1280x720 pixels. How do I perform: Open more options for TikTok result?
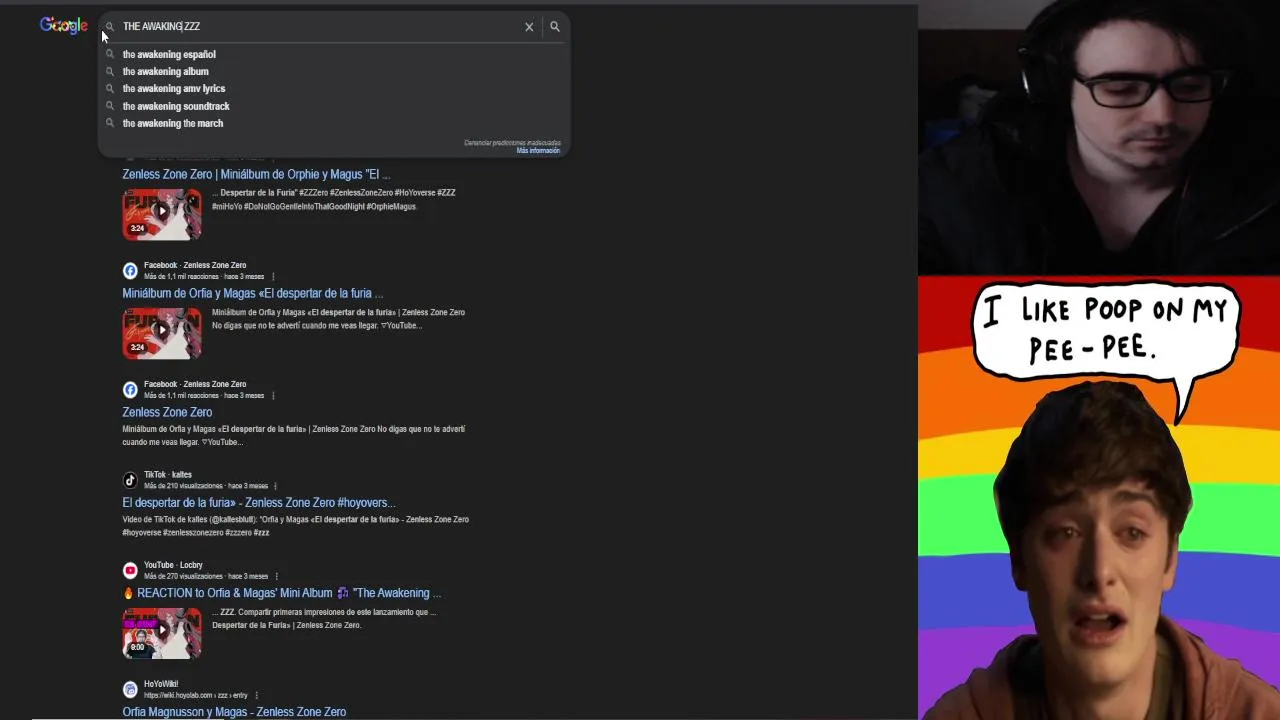point(275,486)
